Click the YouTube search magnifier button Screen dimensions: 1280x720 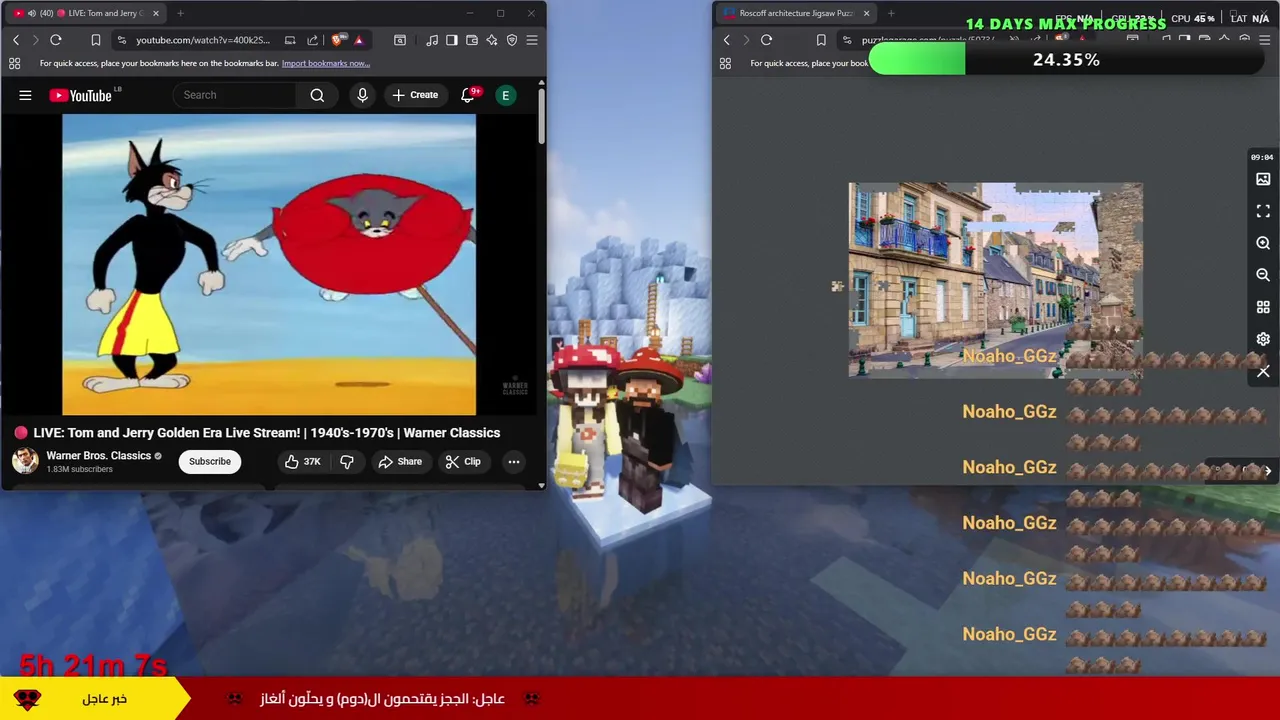(317, 95)
